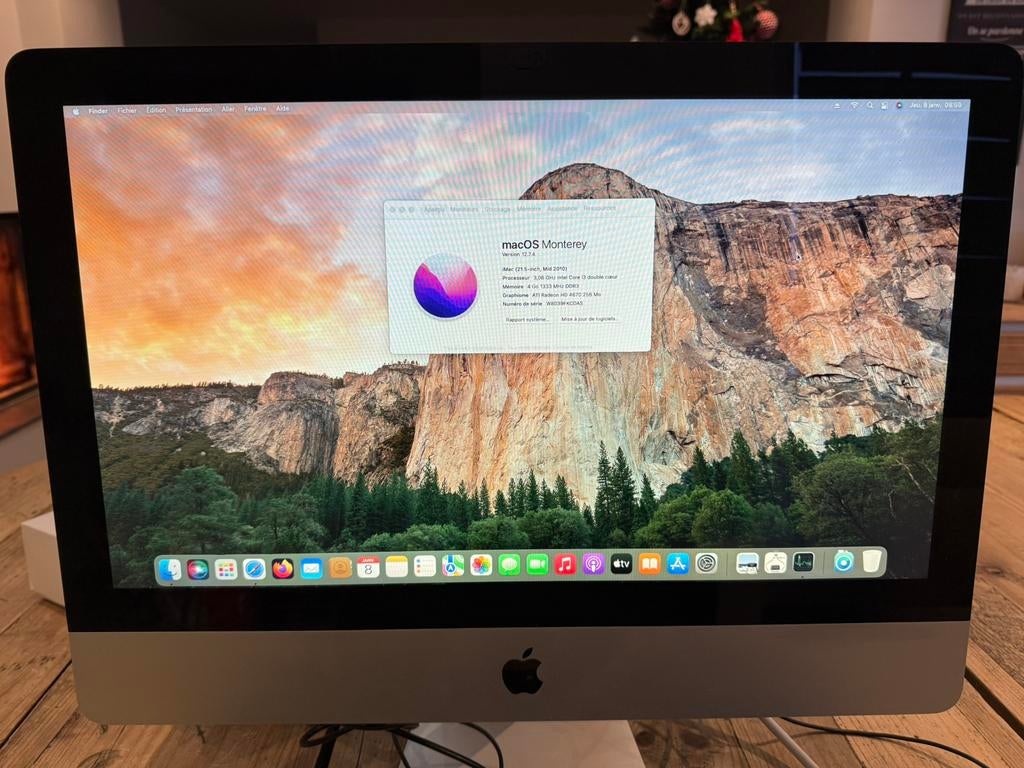Switch to the Stockage tab
Screen dimensions: 1024x768
497,209
